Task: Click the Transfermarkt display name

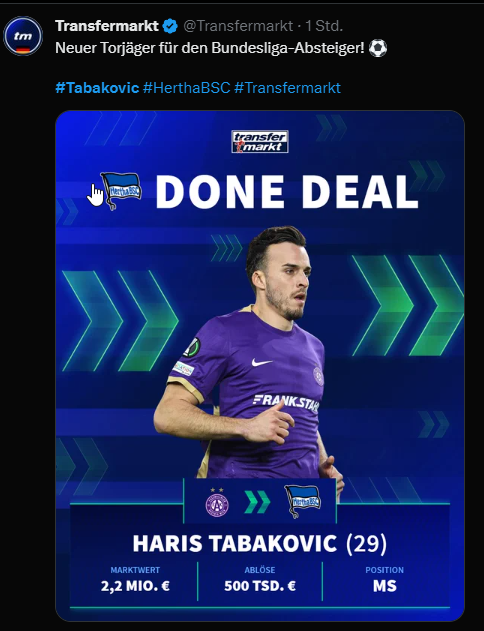Action: point(107,26)
